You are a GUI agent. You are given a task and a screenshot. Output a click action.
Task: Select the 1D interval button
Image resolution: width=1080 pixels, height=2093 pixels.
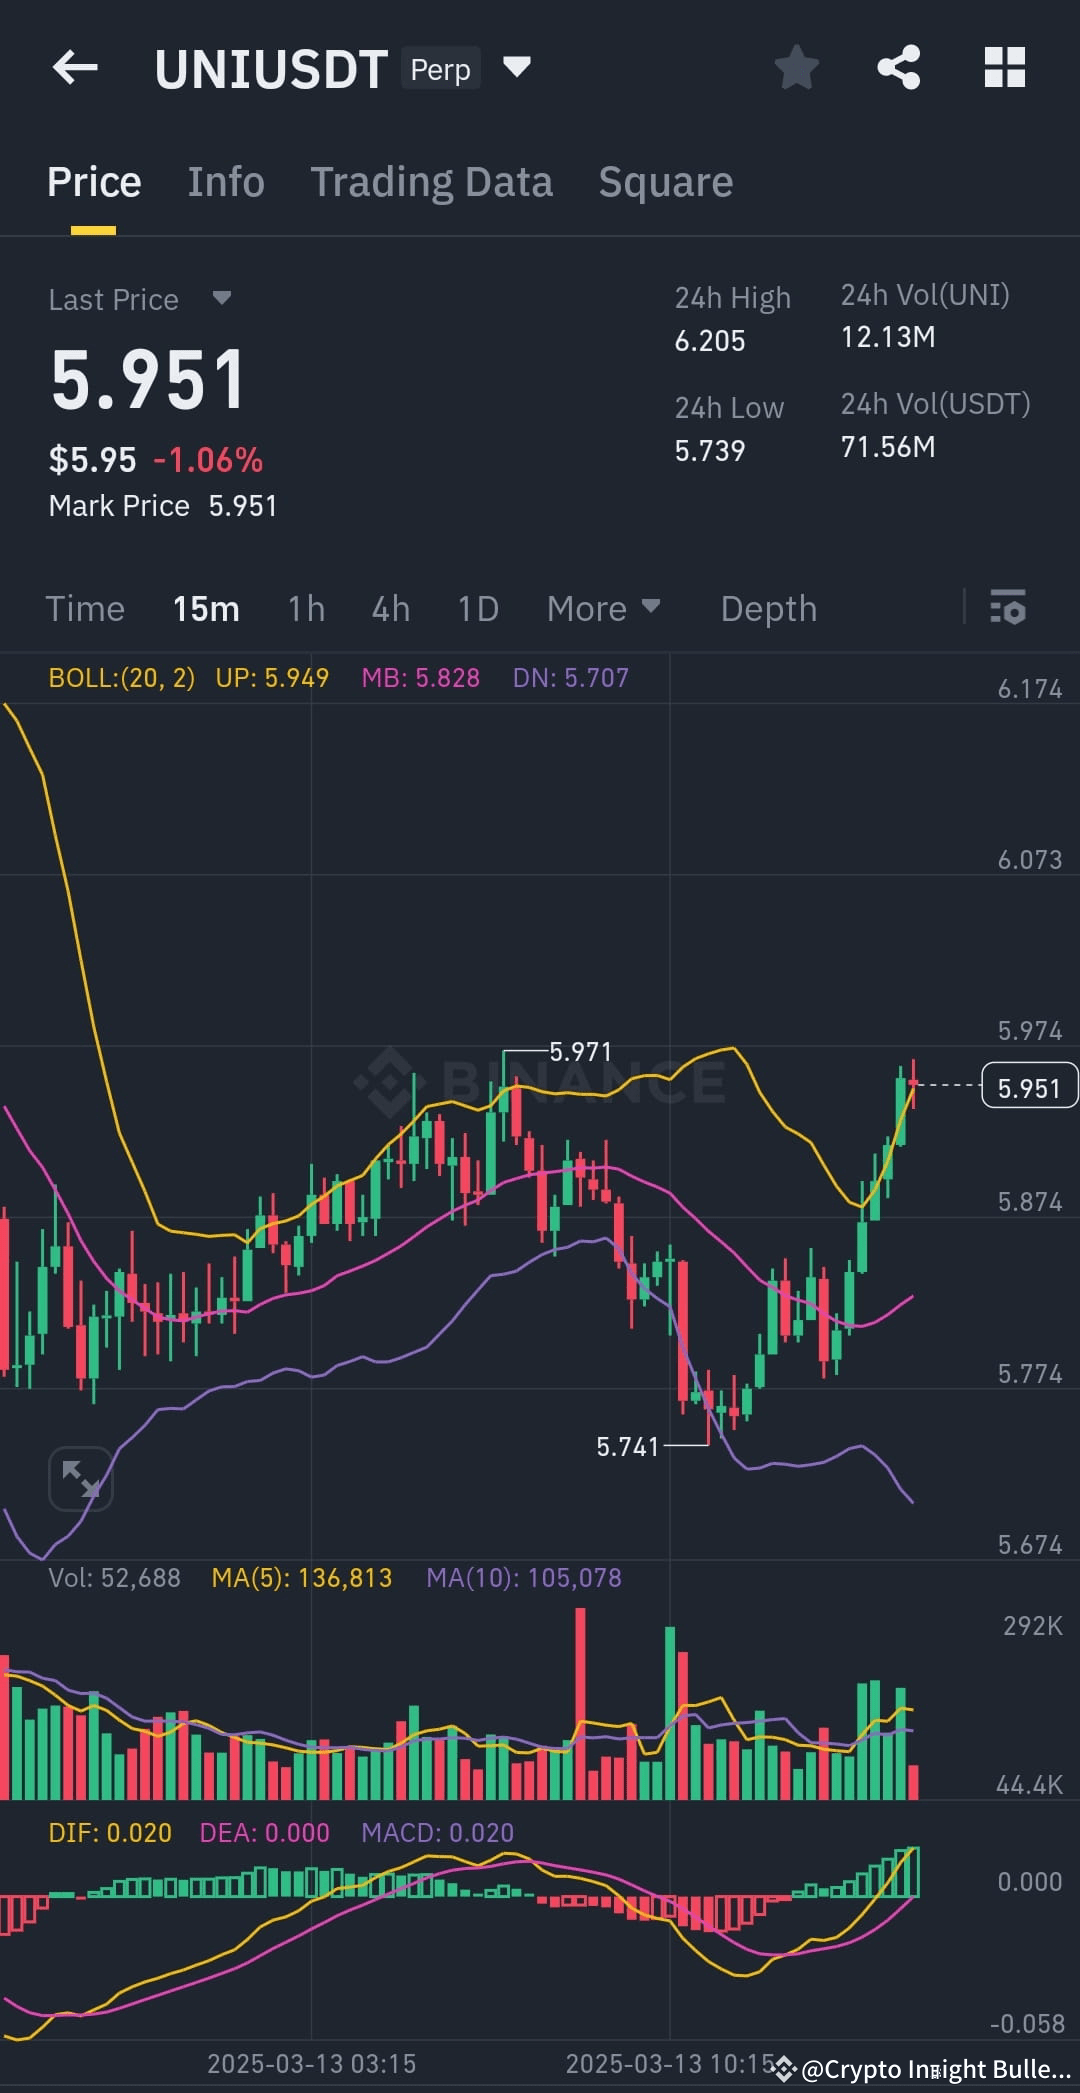click(x=478, y=609)
